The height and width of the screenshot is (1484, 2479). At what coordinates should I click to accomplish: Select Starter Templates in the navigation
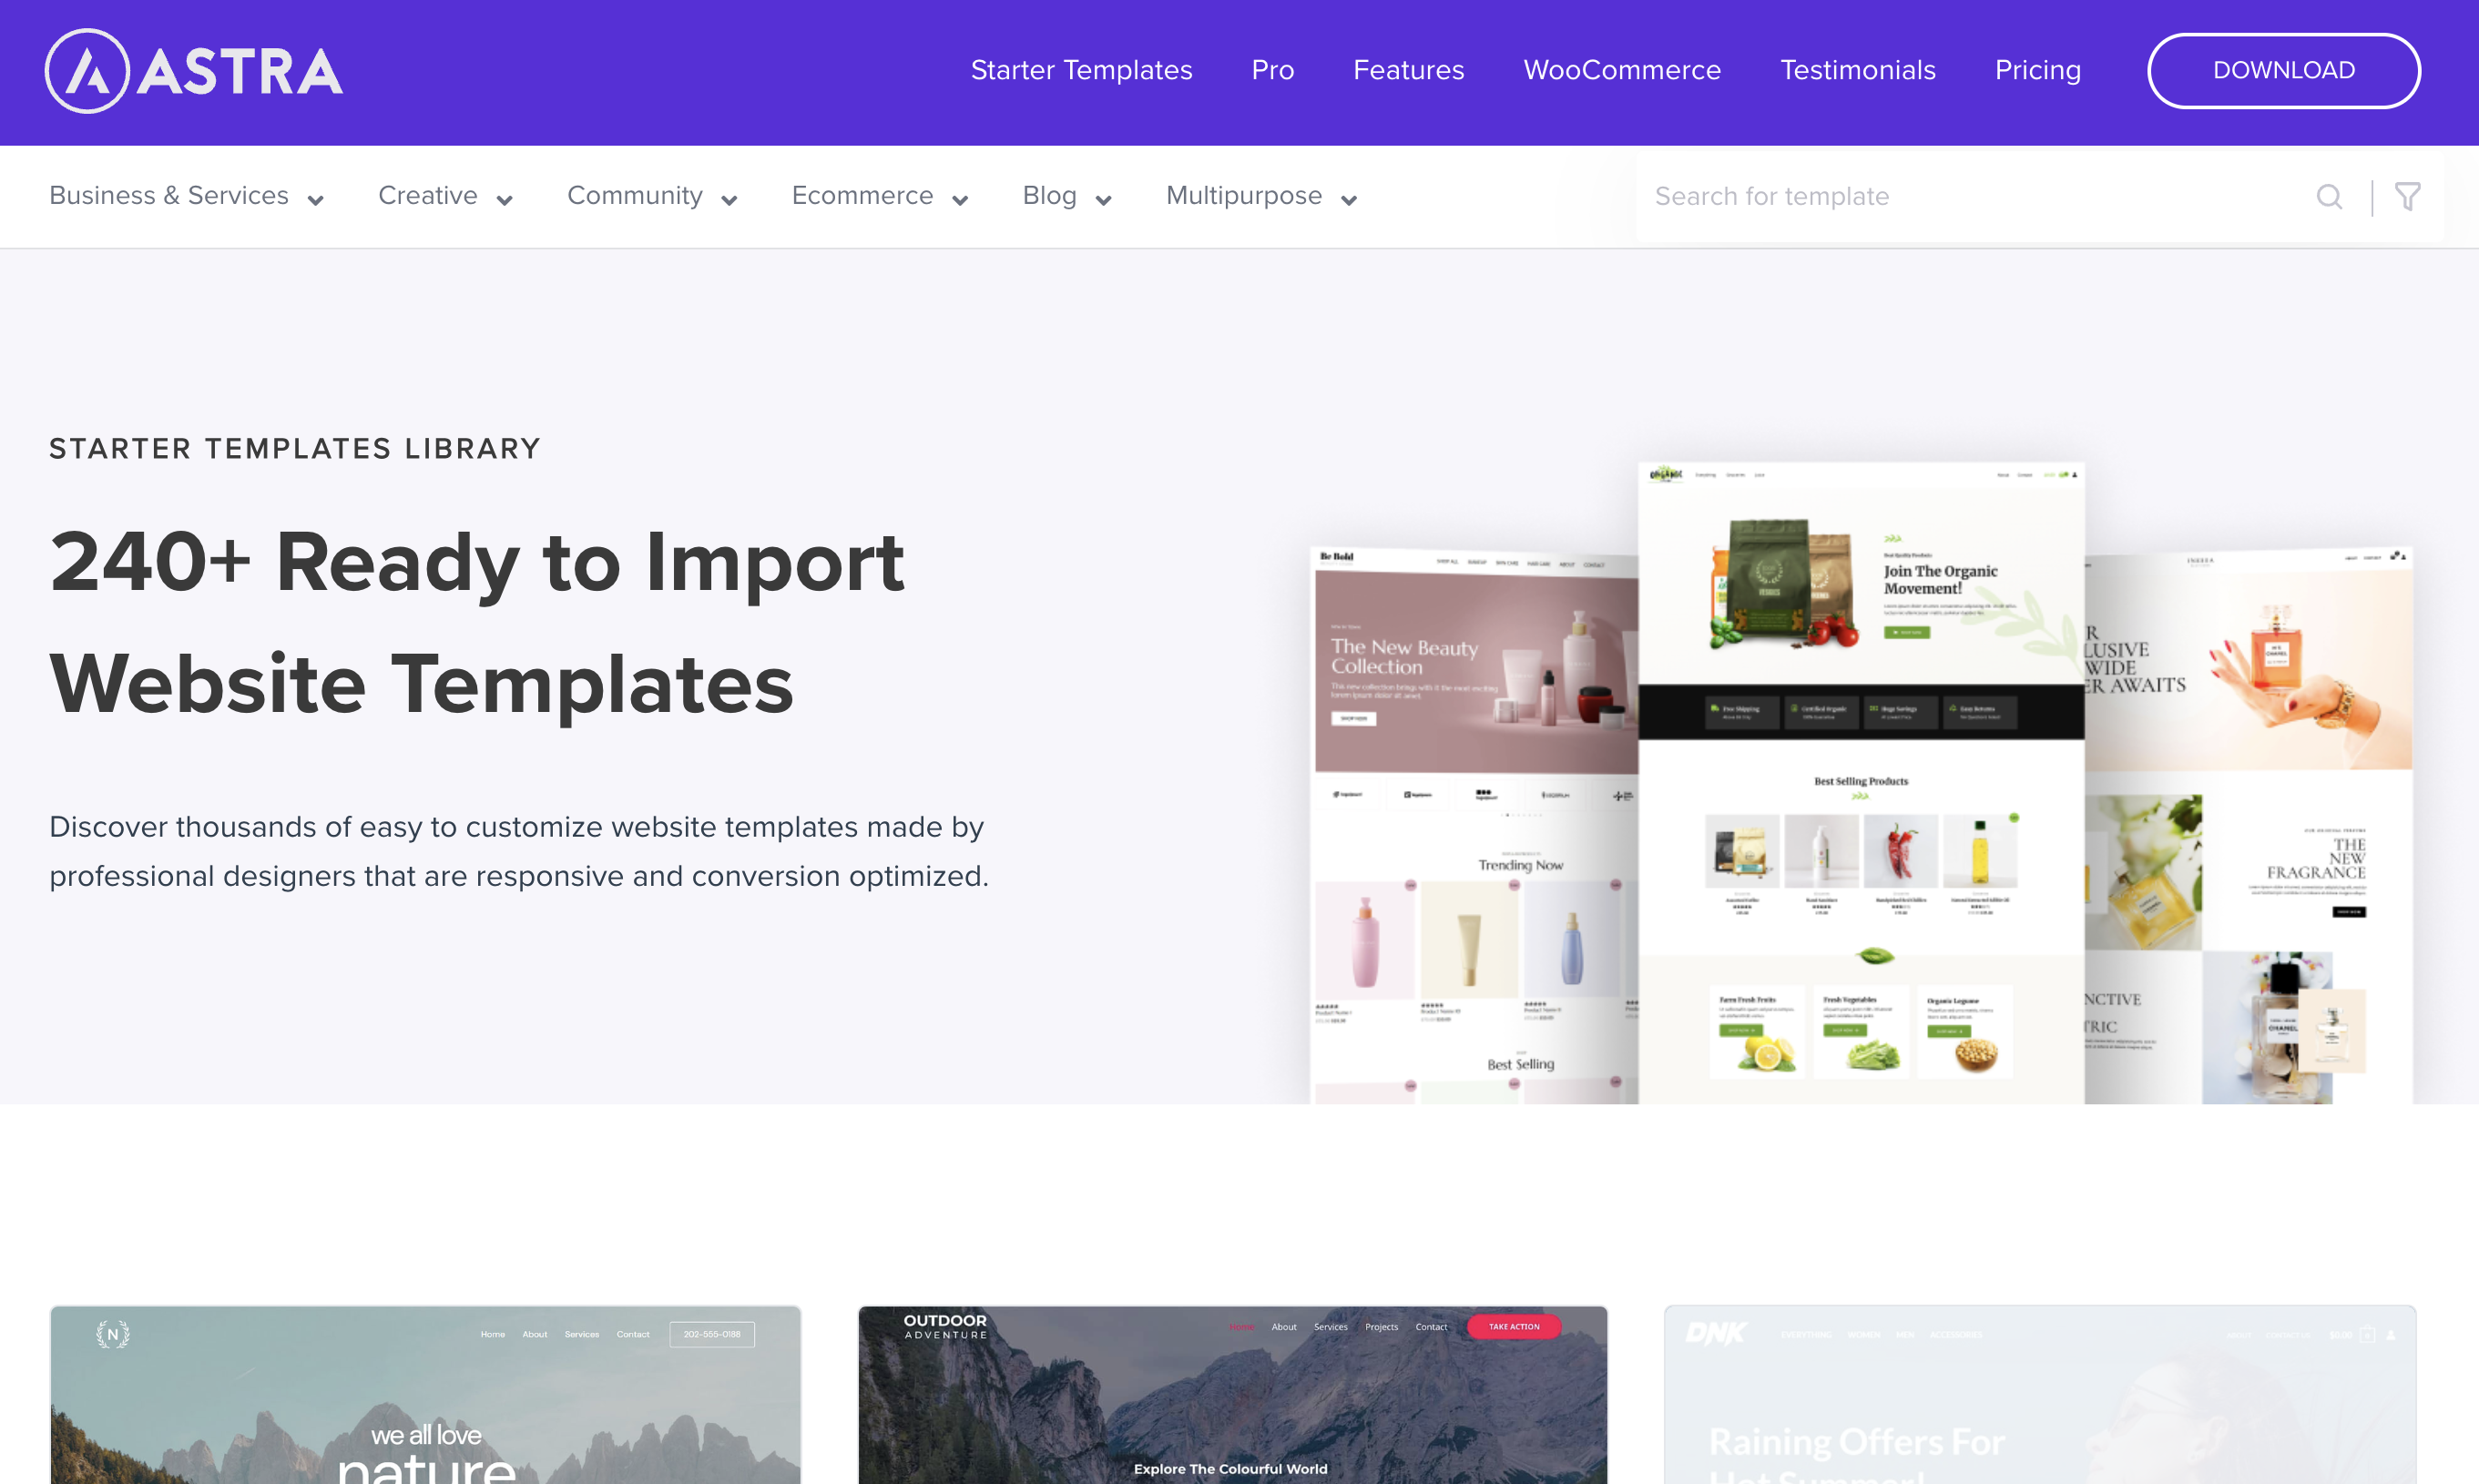pos(1081,70)
